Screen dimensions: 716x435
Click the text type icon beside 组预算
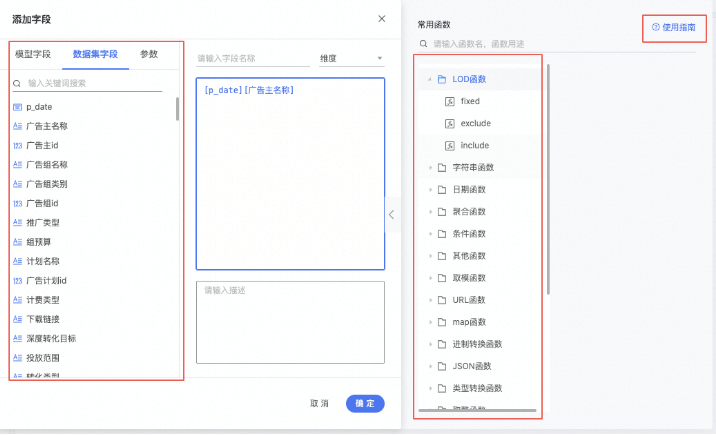pos(17,242)
